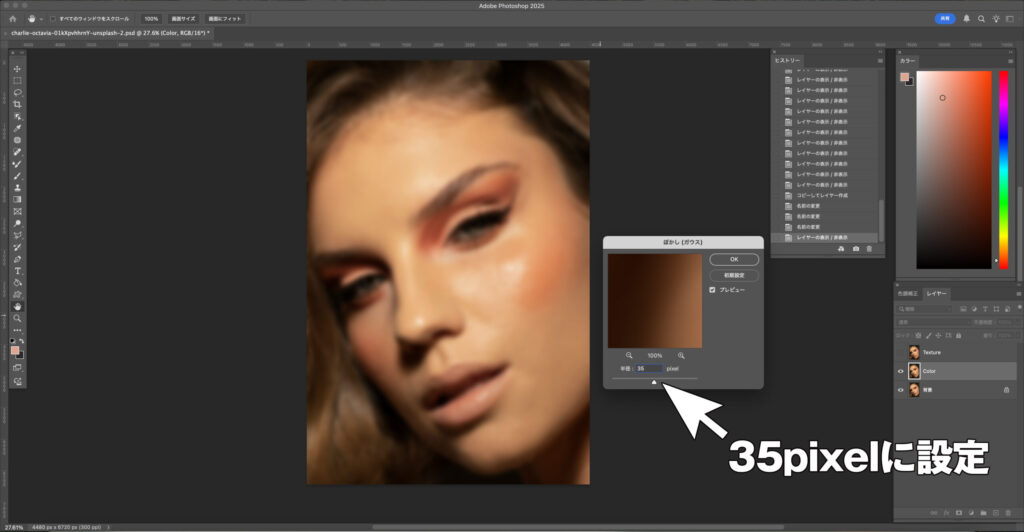Open the Edit Toolbar ellipsis menu
This screenshot has height=532, width=1024.
click(18, 330)
